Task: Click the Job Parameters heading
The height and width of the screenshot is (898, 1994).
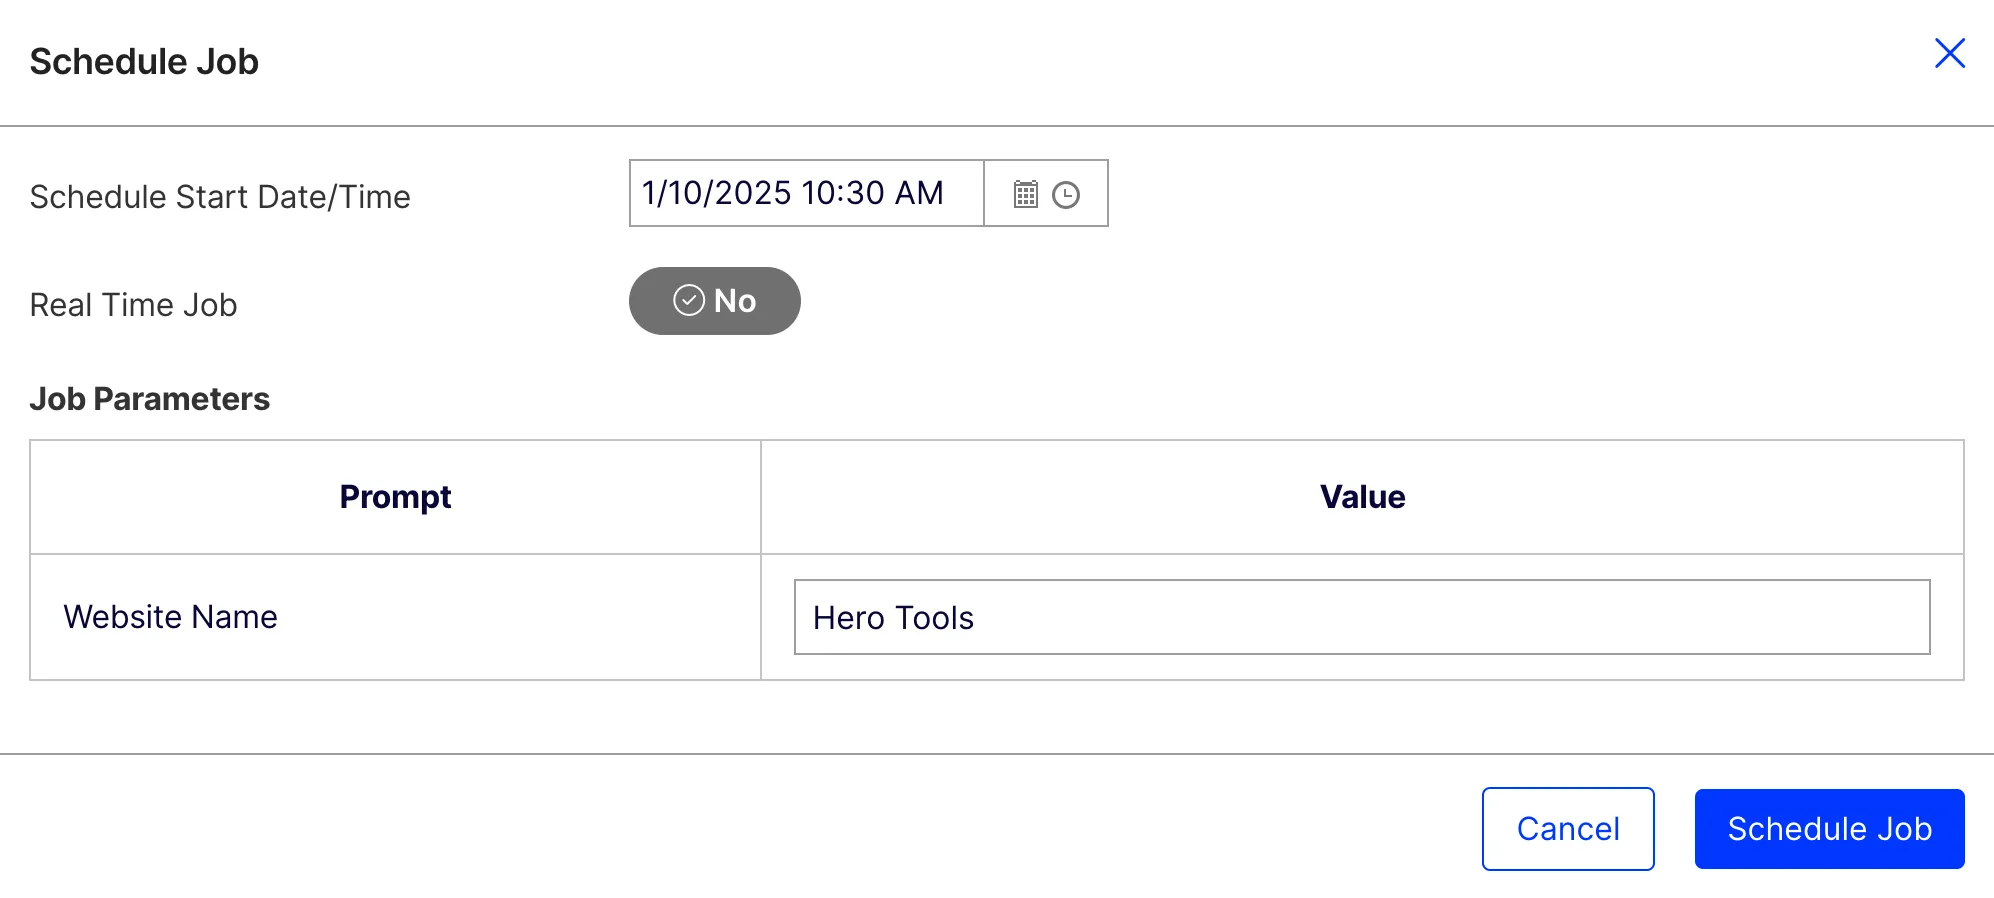Action: tap(150, 399)
